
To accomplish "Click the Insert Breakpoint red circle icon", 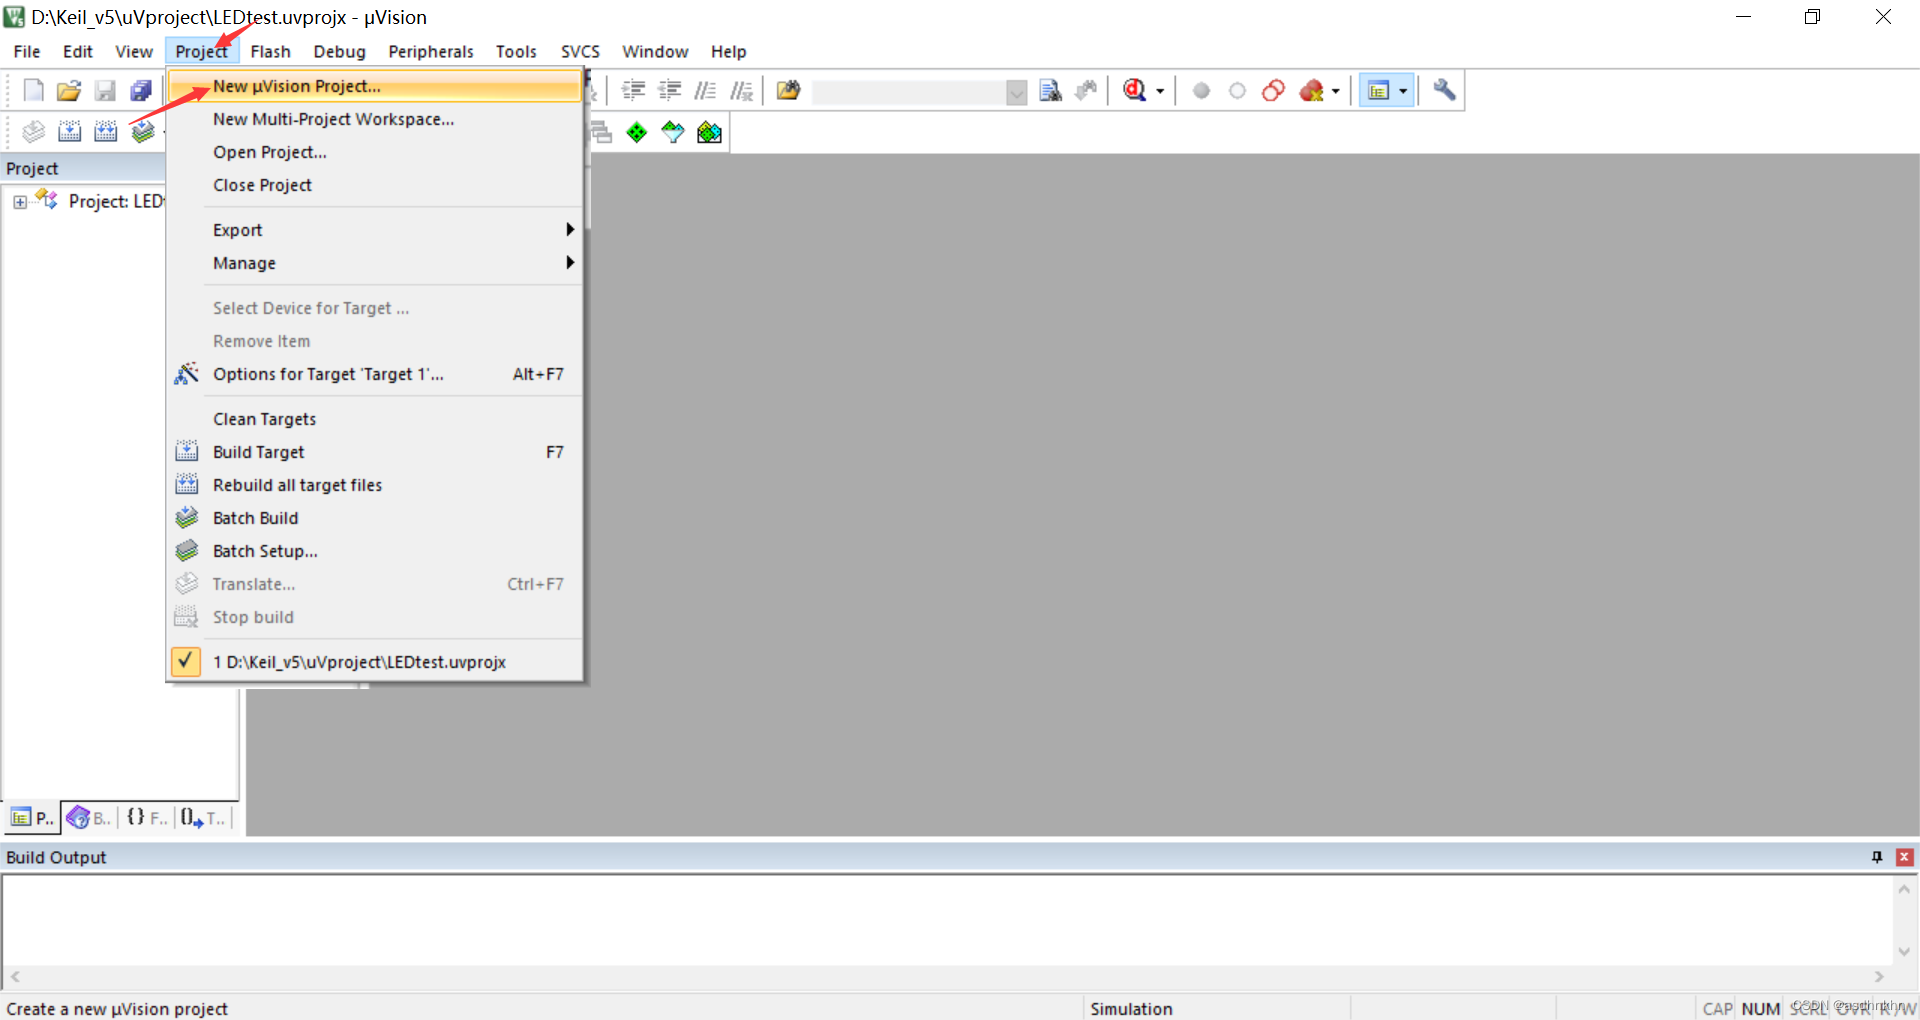I will (x=1202, y=91).
